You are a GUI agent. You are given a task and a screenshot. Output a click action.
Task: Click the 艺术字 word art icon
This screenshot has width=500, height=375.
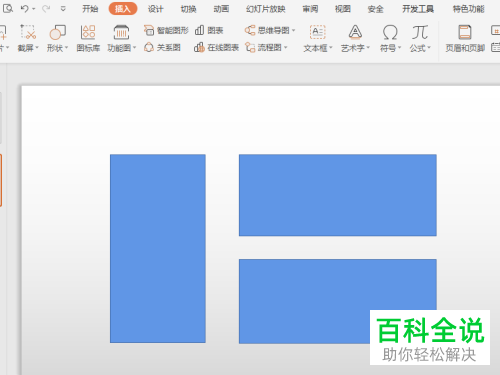coord(355,32)
